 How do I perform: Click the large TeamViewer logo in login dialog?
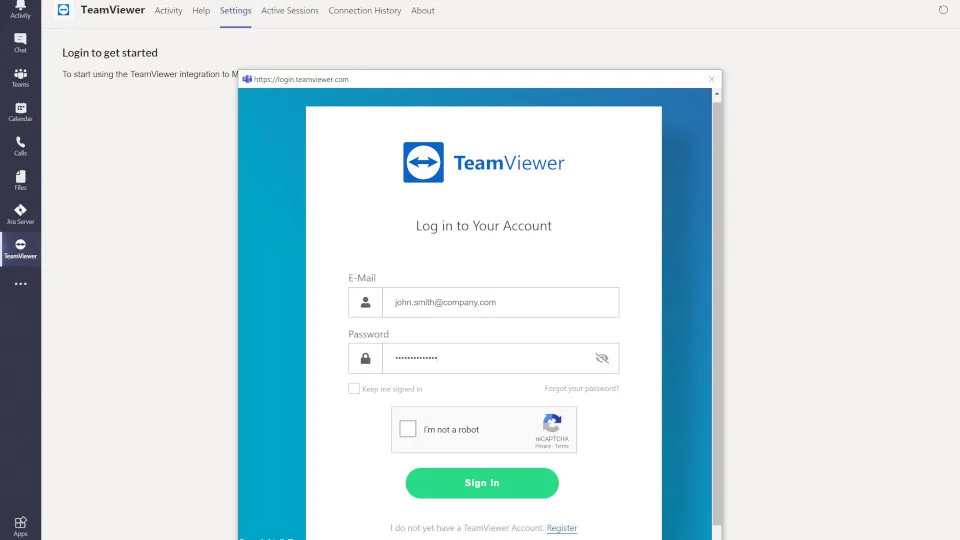484,162
